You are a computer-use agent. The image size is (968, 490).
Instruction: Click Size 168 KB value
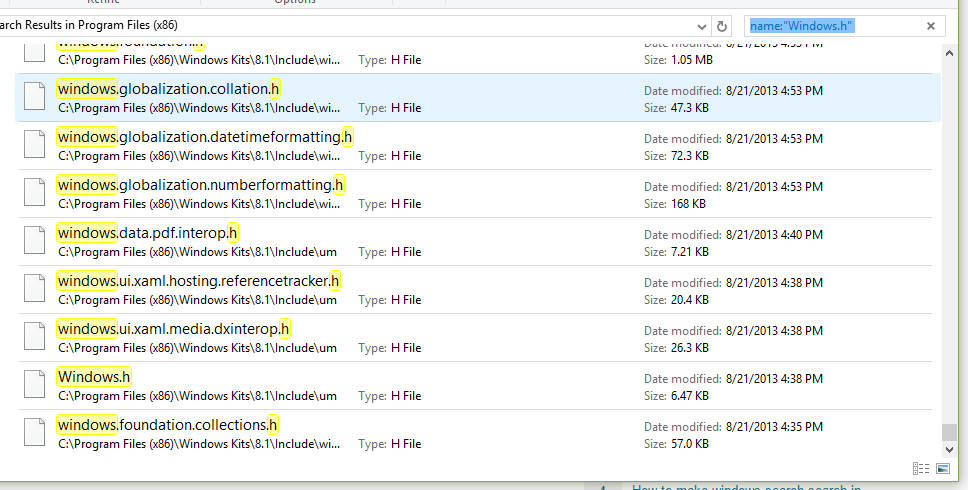coord(688,204)
